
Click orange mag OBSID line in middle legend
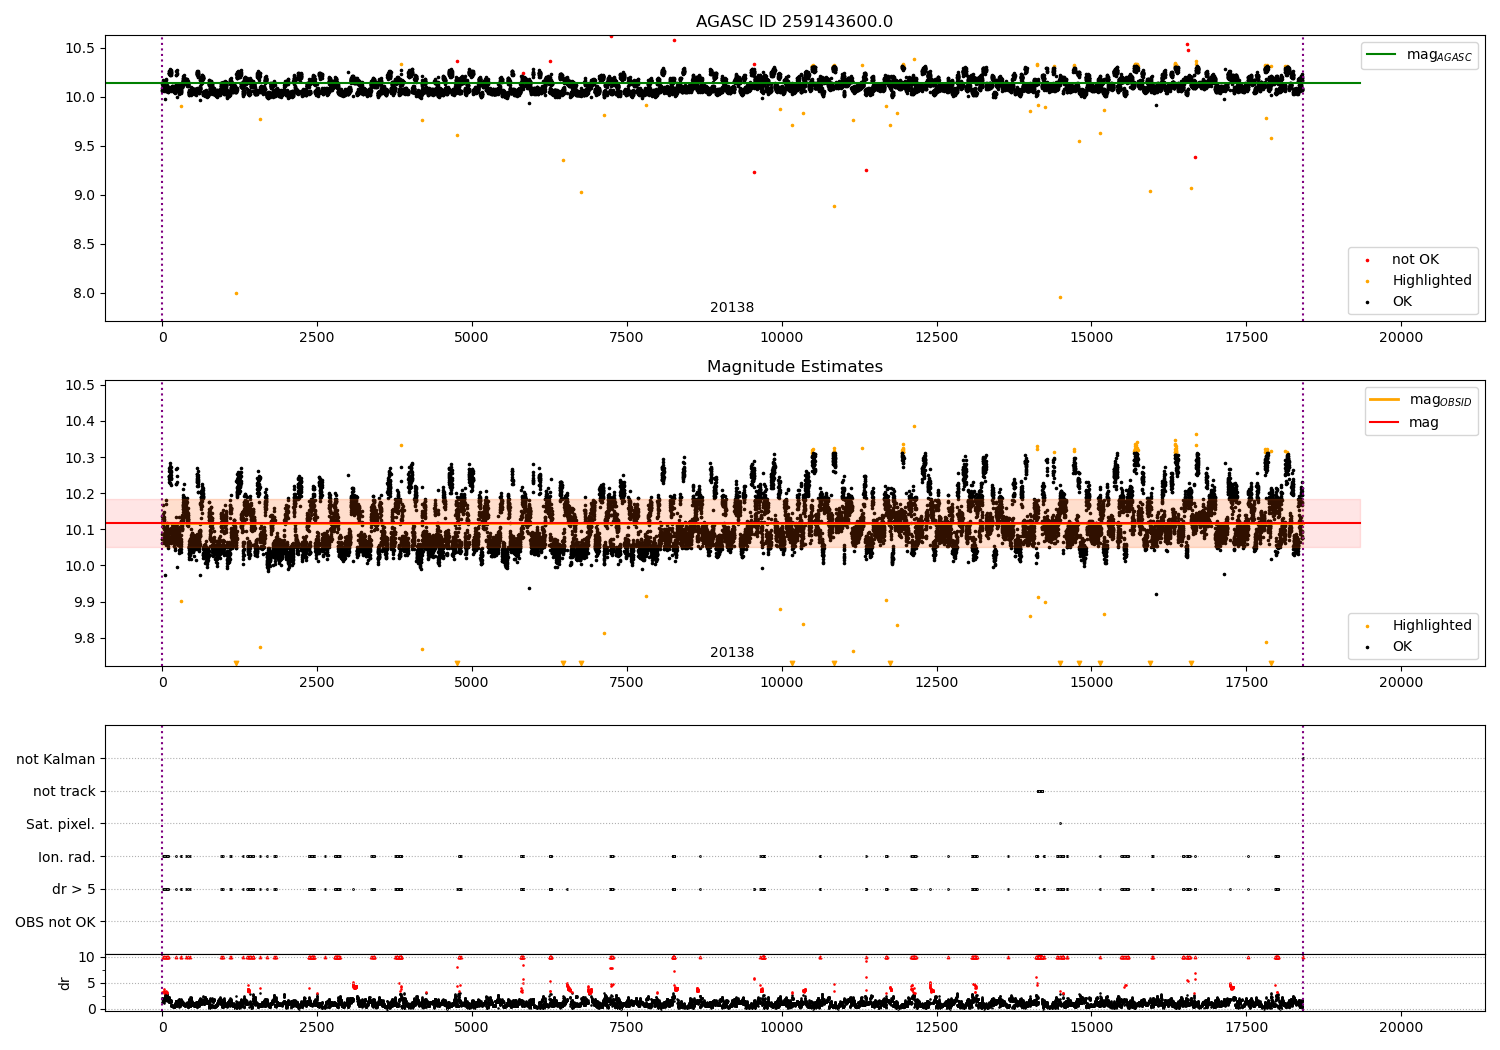coord(1385,400)
